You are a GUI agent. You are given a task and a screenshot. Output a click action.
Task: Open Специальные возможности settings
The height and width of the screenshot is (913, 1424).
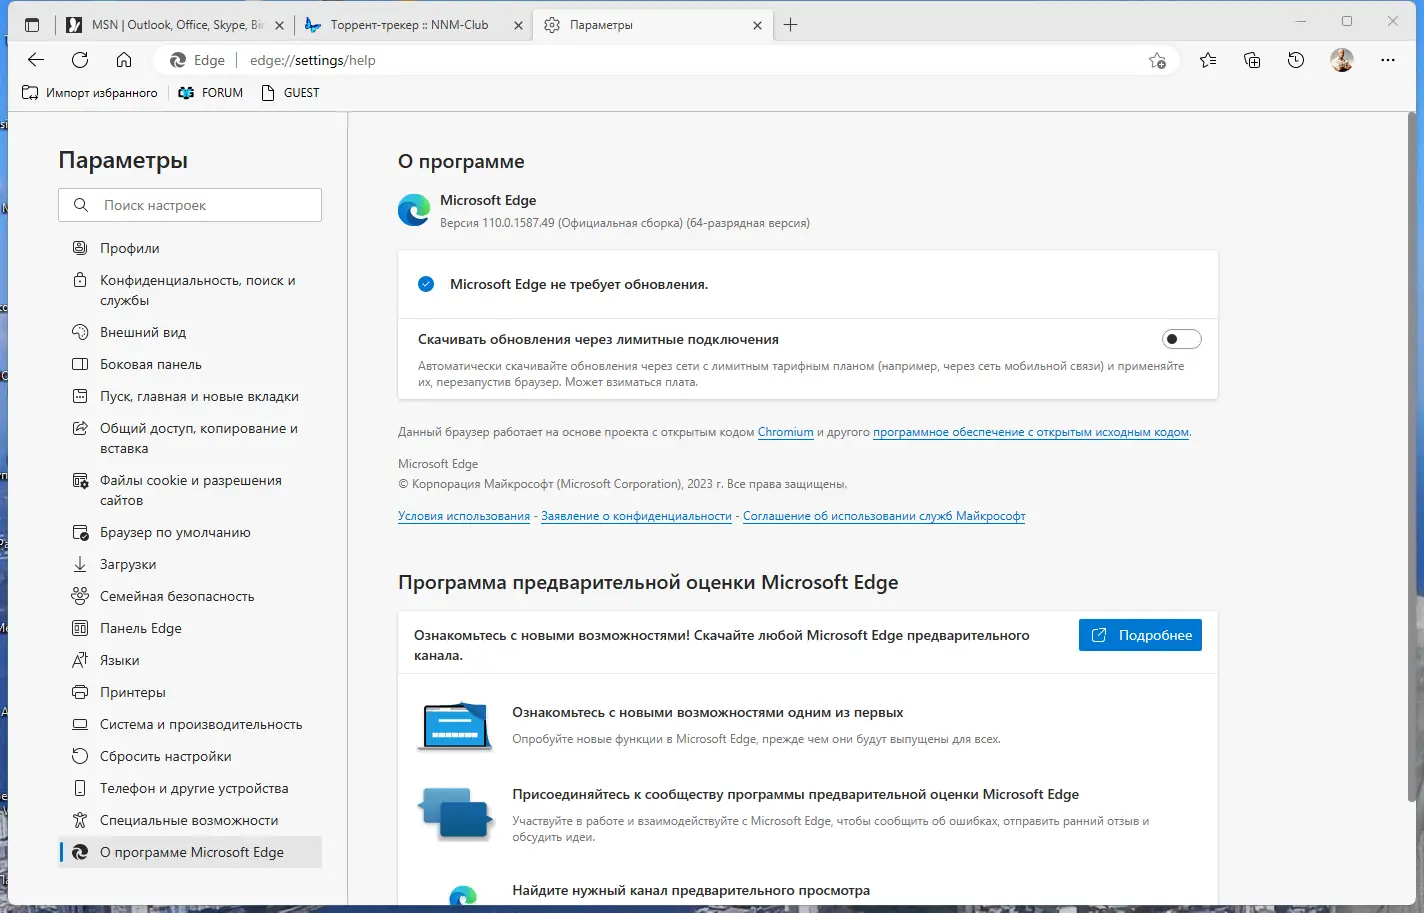(190, 820)
